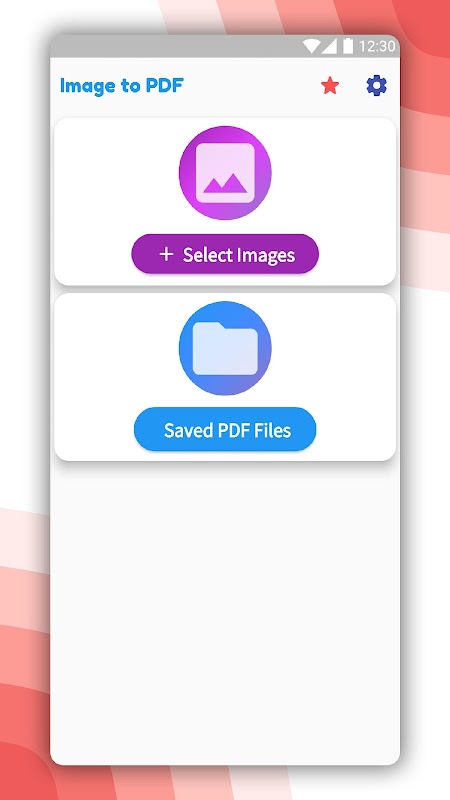This screenshot has width=450, height=800.
Task: Click the white folder shape in blue circle
Action: pos(225,348)
